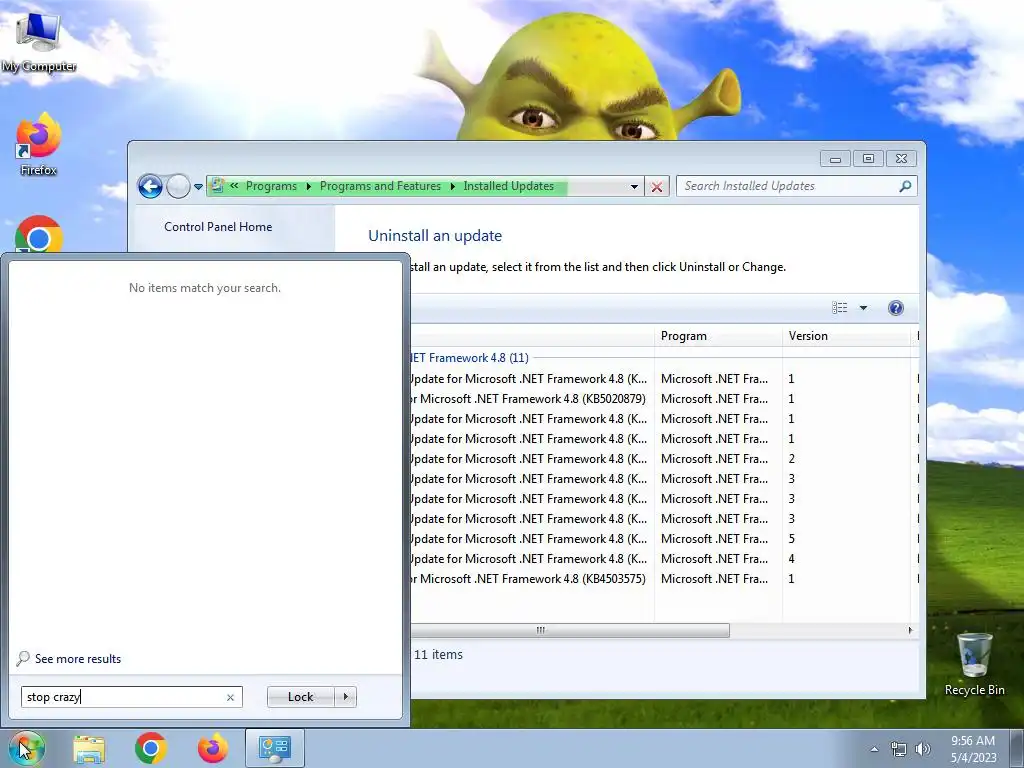Click the horizontal scrollbar right arrow

tap(910, 630)
